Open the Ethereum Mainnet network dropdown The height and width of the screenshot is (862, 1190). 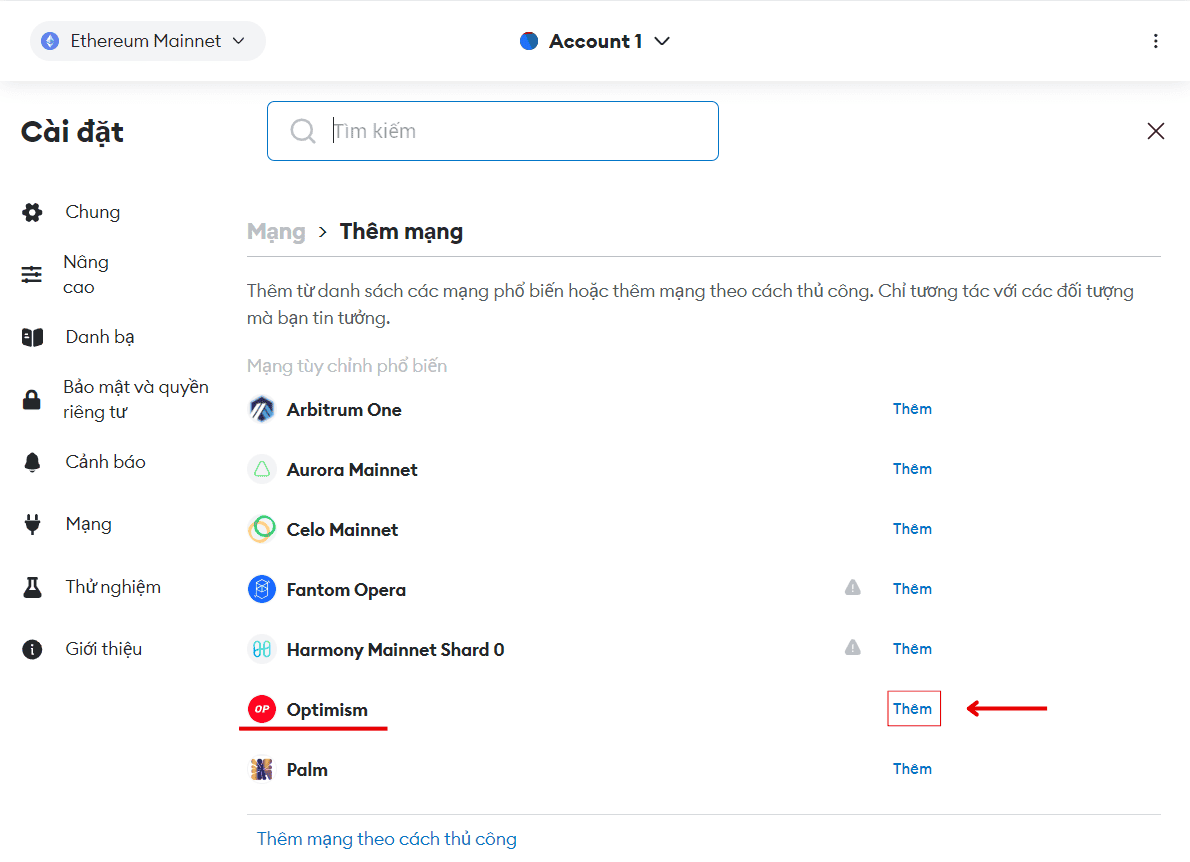147,41
